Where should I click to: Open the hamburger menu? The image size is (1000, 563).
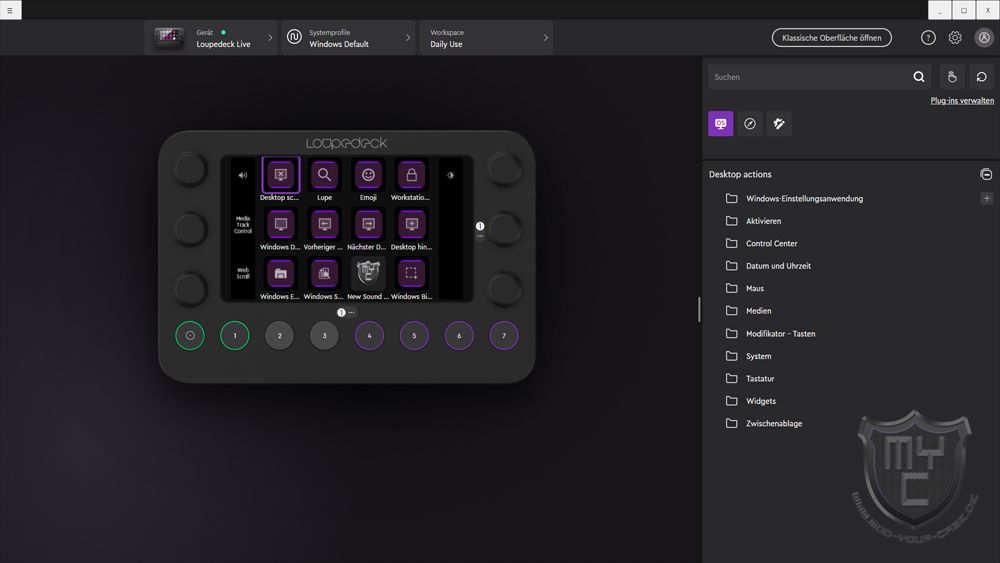click(x=10, y=10)
